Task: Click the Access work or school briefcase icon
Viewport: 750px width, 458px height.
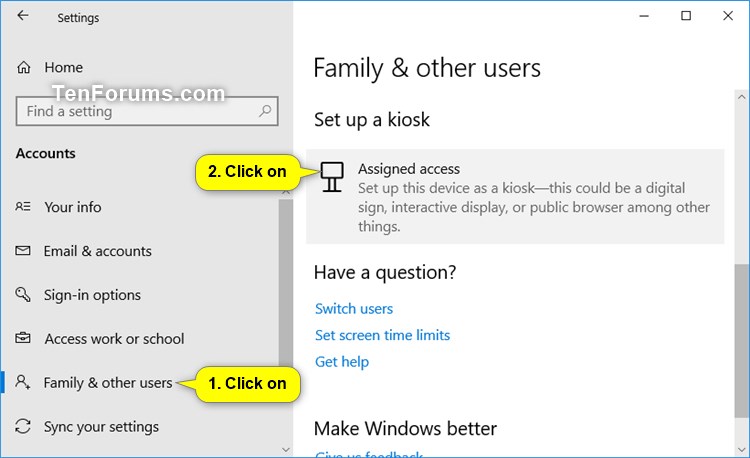Action: (x=23, y=338)
